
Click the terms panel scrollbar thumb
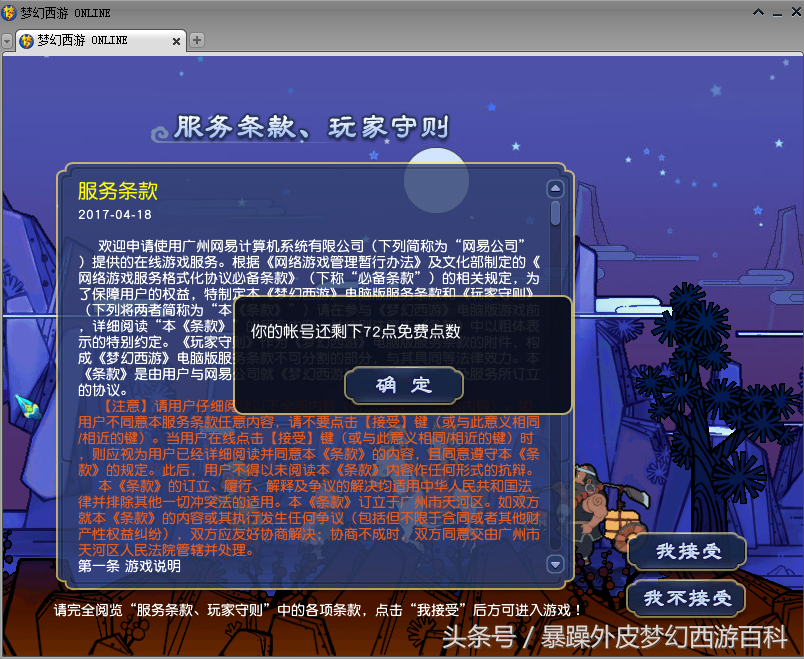pyautogui.click(x=555, y=213)
